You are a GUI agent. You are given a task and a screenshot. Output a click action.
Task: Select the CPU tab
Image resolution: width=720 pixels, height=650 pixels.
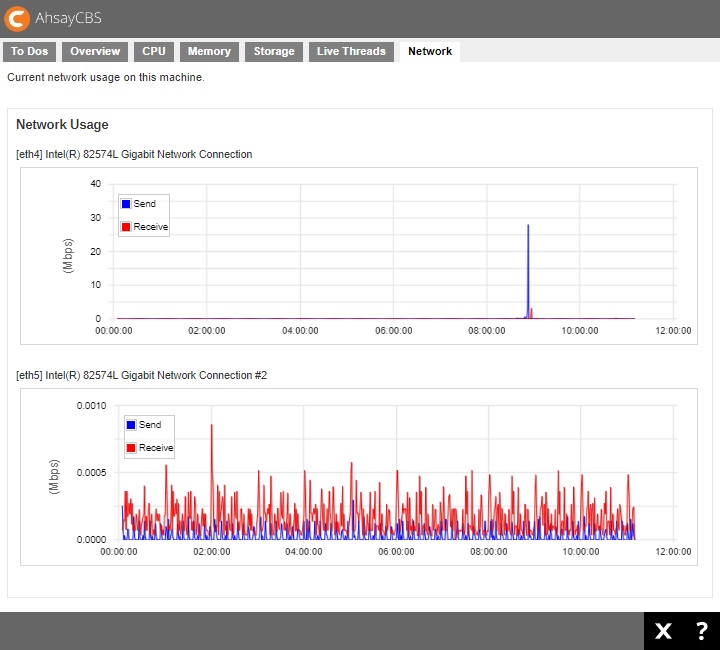click(x=154, y=52)
